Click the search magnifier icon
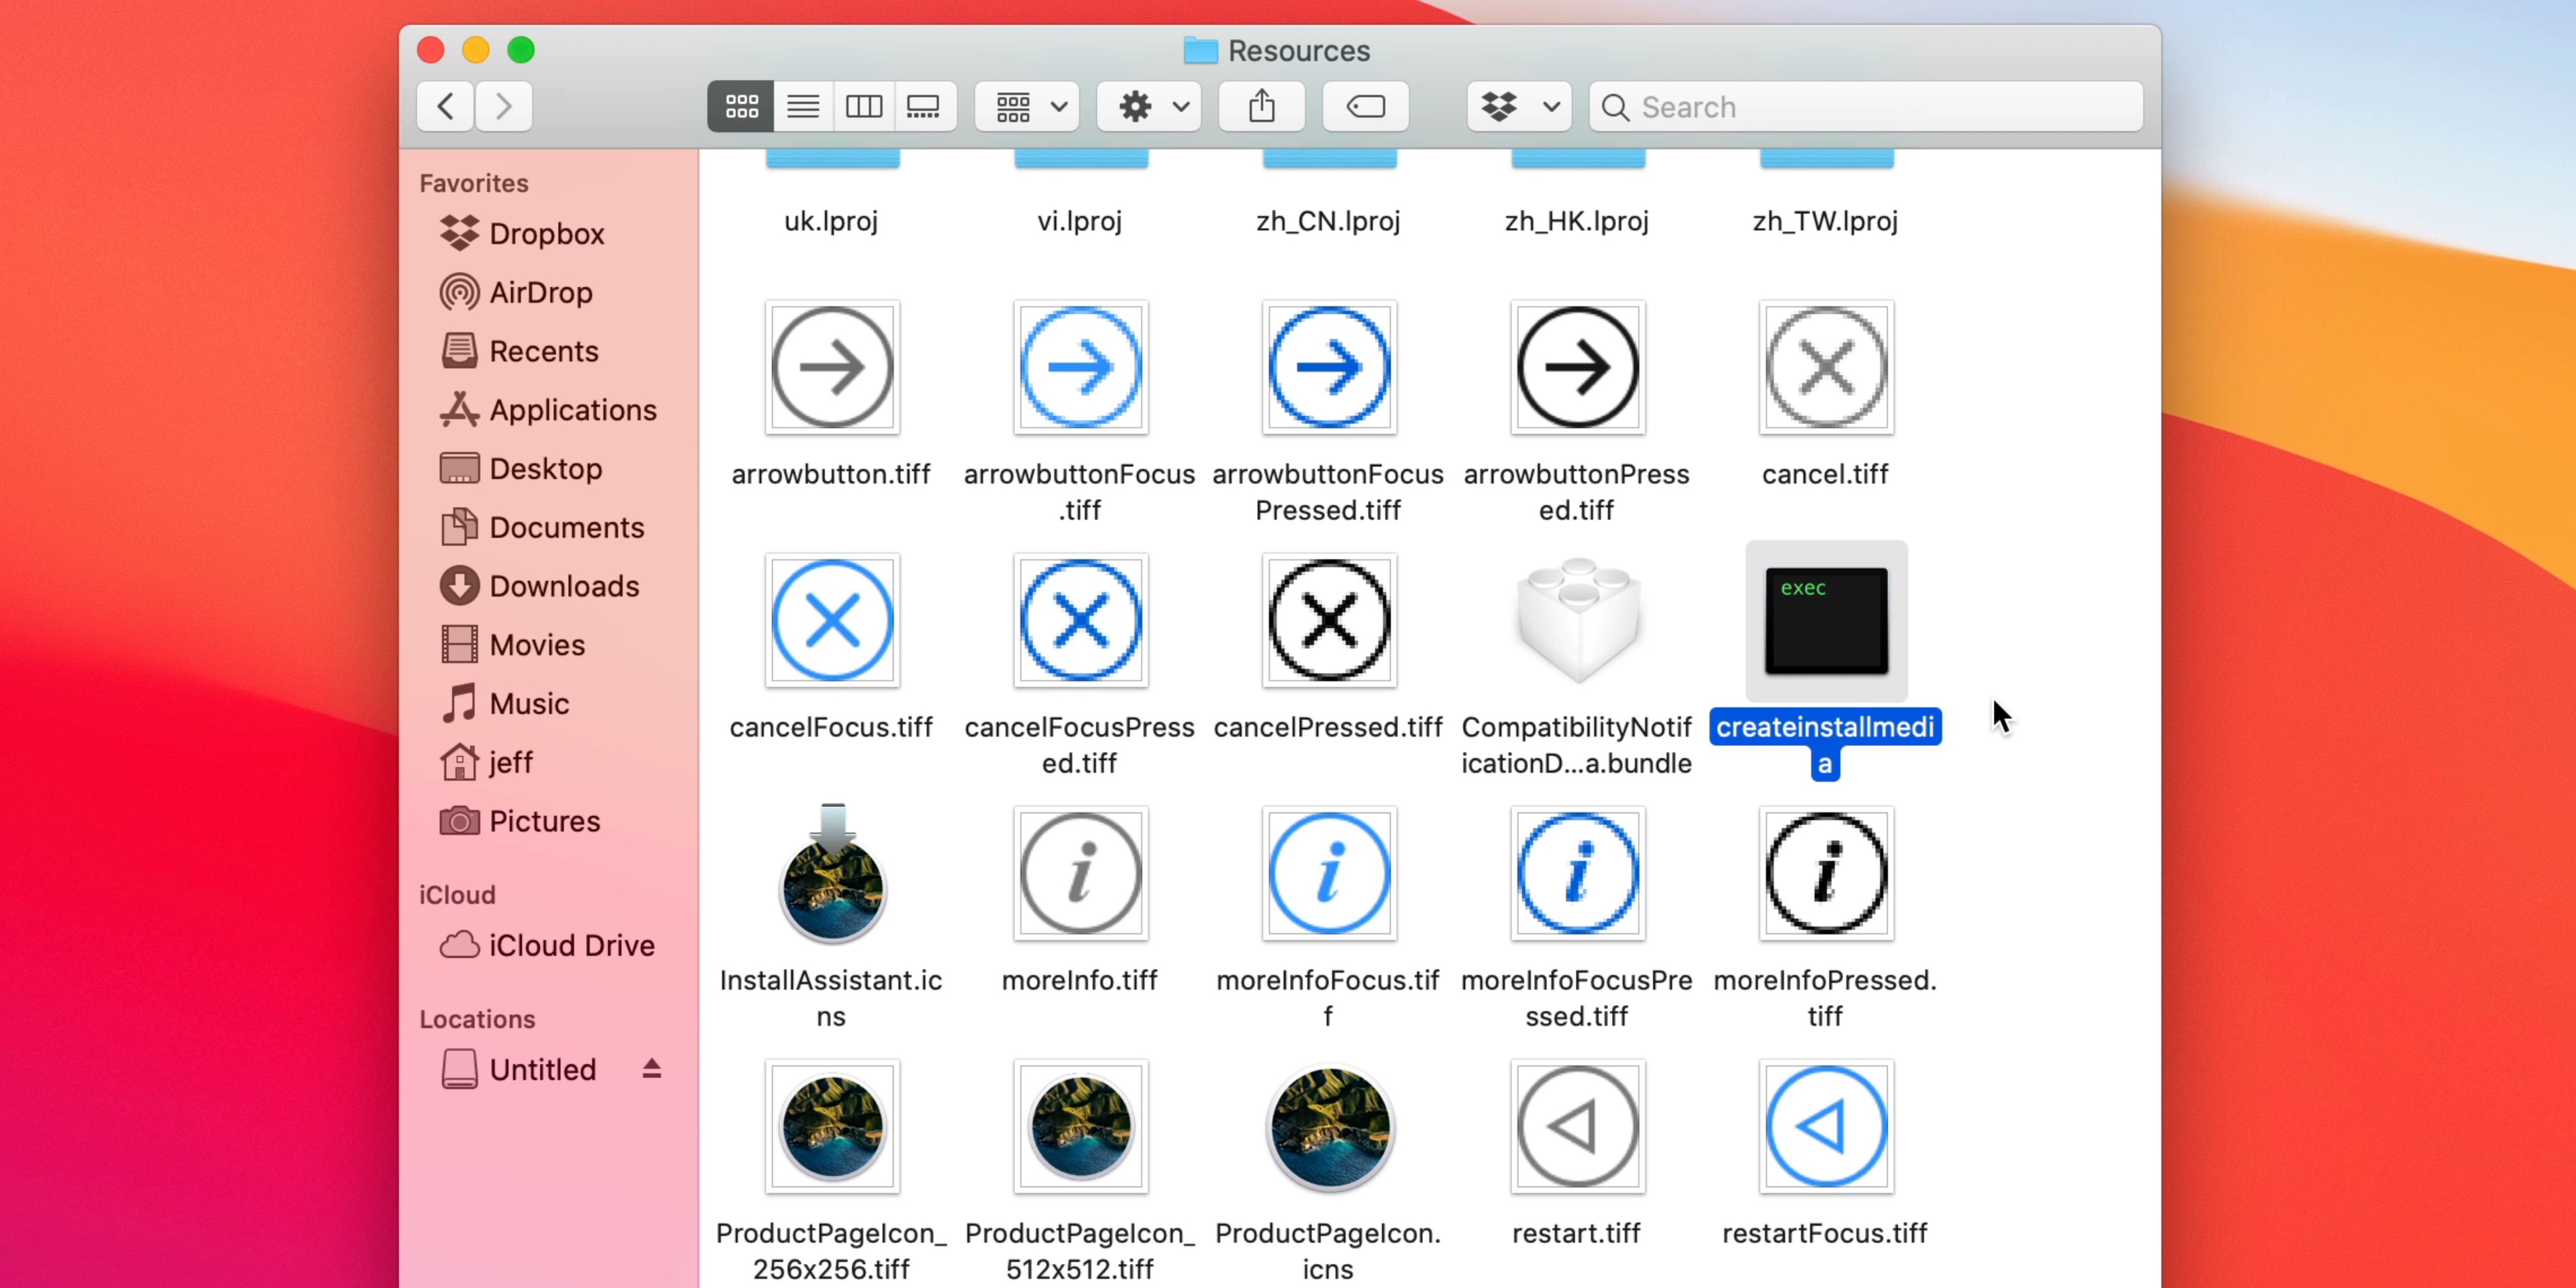This screenshot has width=2576, height=1288. (1614, 107)
